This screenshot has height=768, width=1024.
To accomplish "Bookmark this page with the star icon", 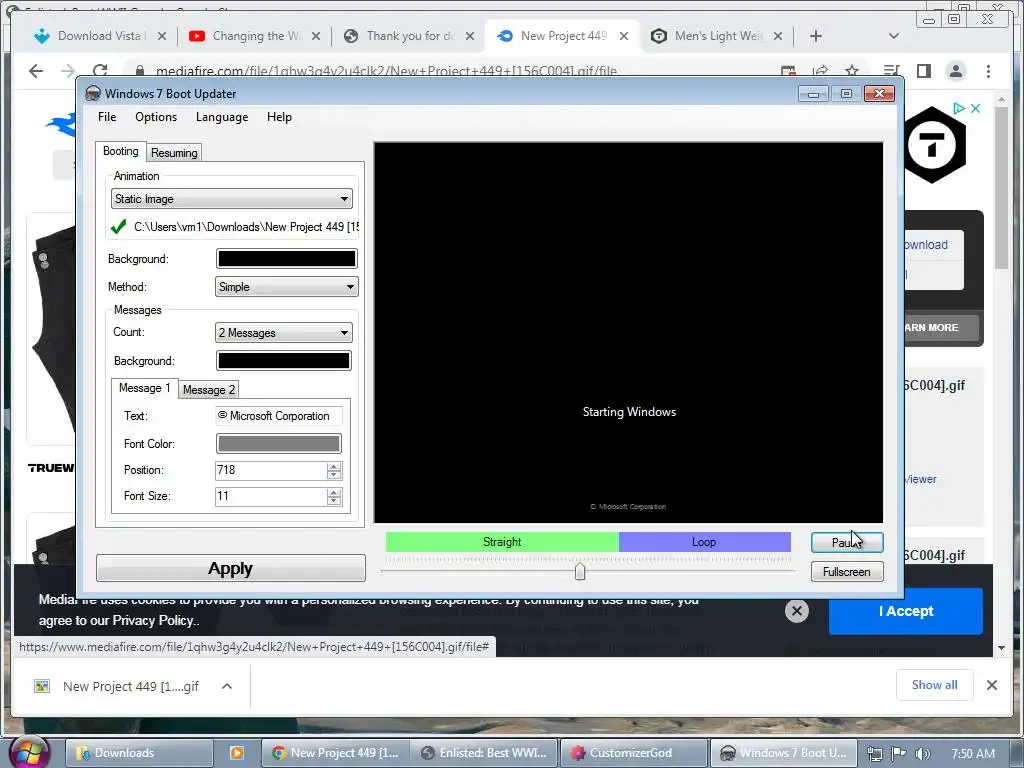I will point(852,71).
